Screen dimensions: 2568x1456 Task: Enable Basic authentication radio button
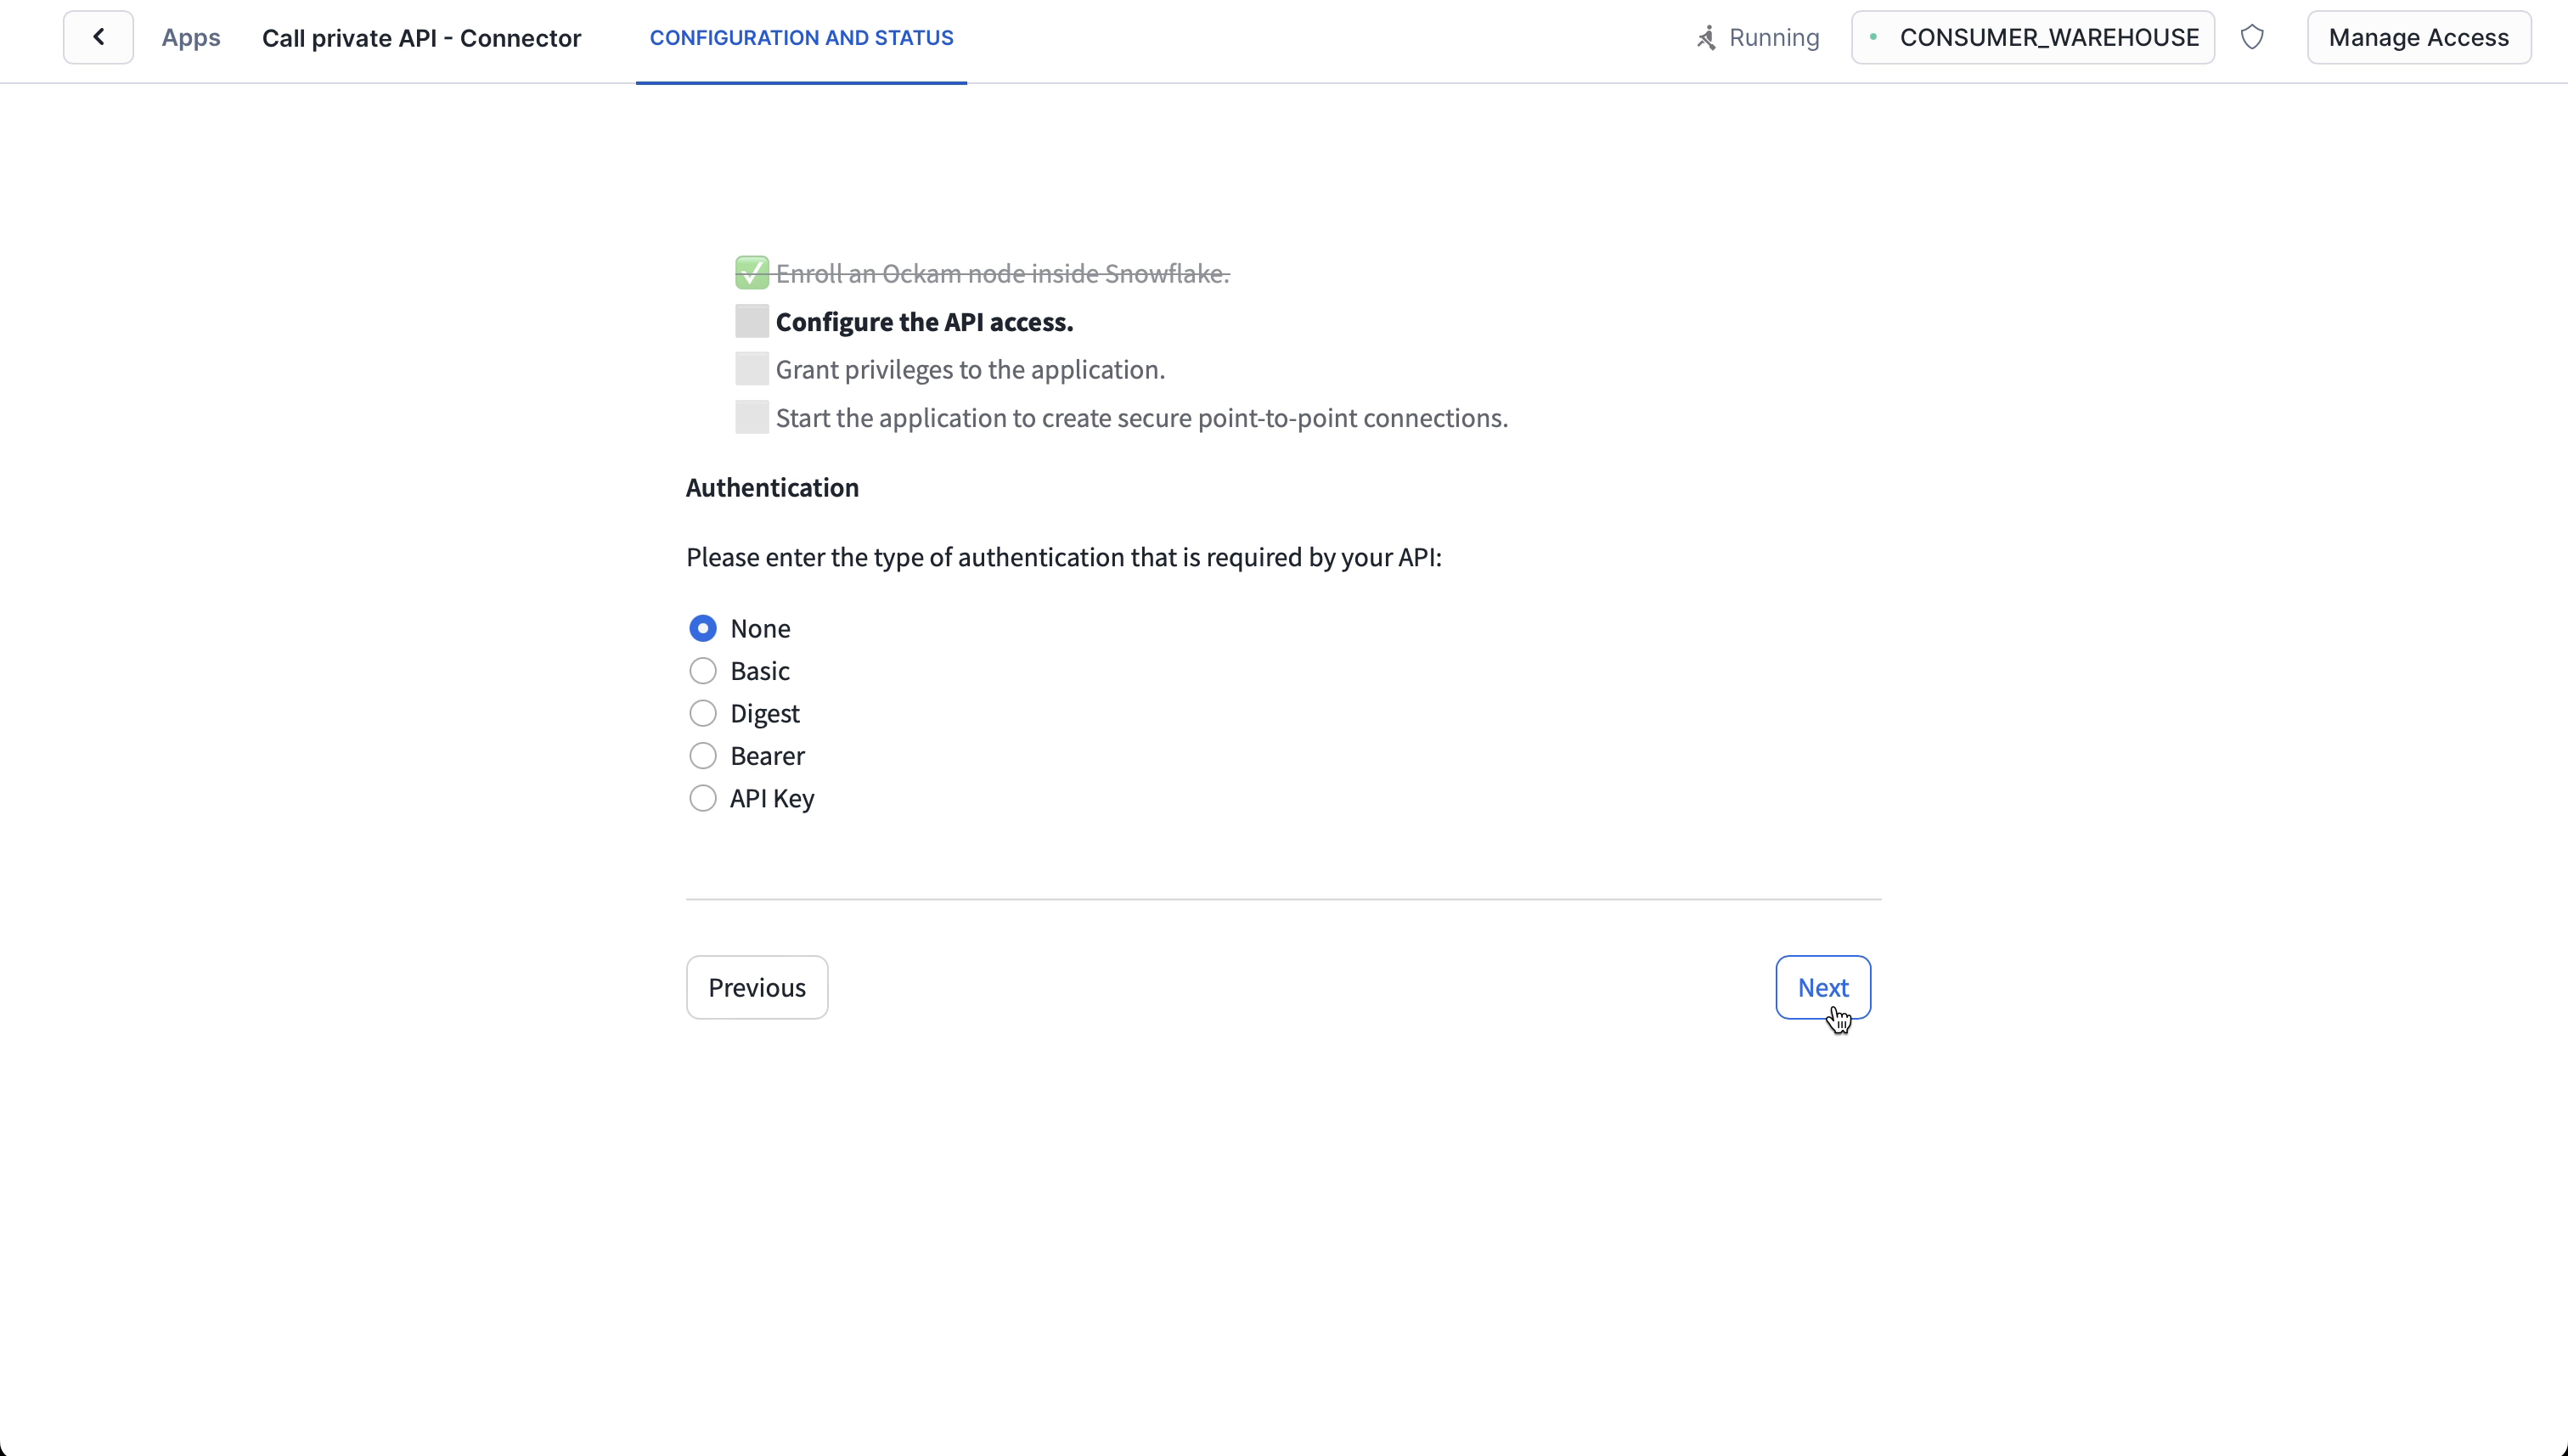[x=702, y=670]
